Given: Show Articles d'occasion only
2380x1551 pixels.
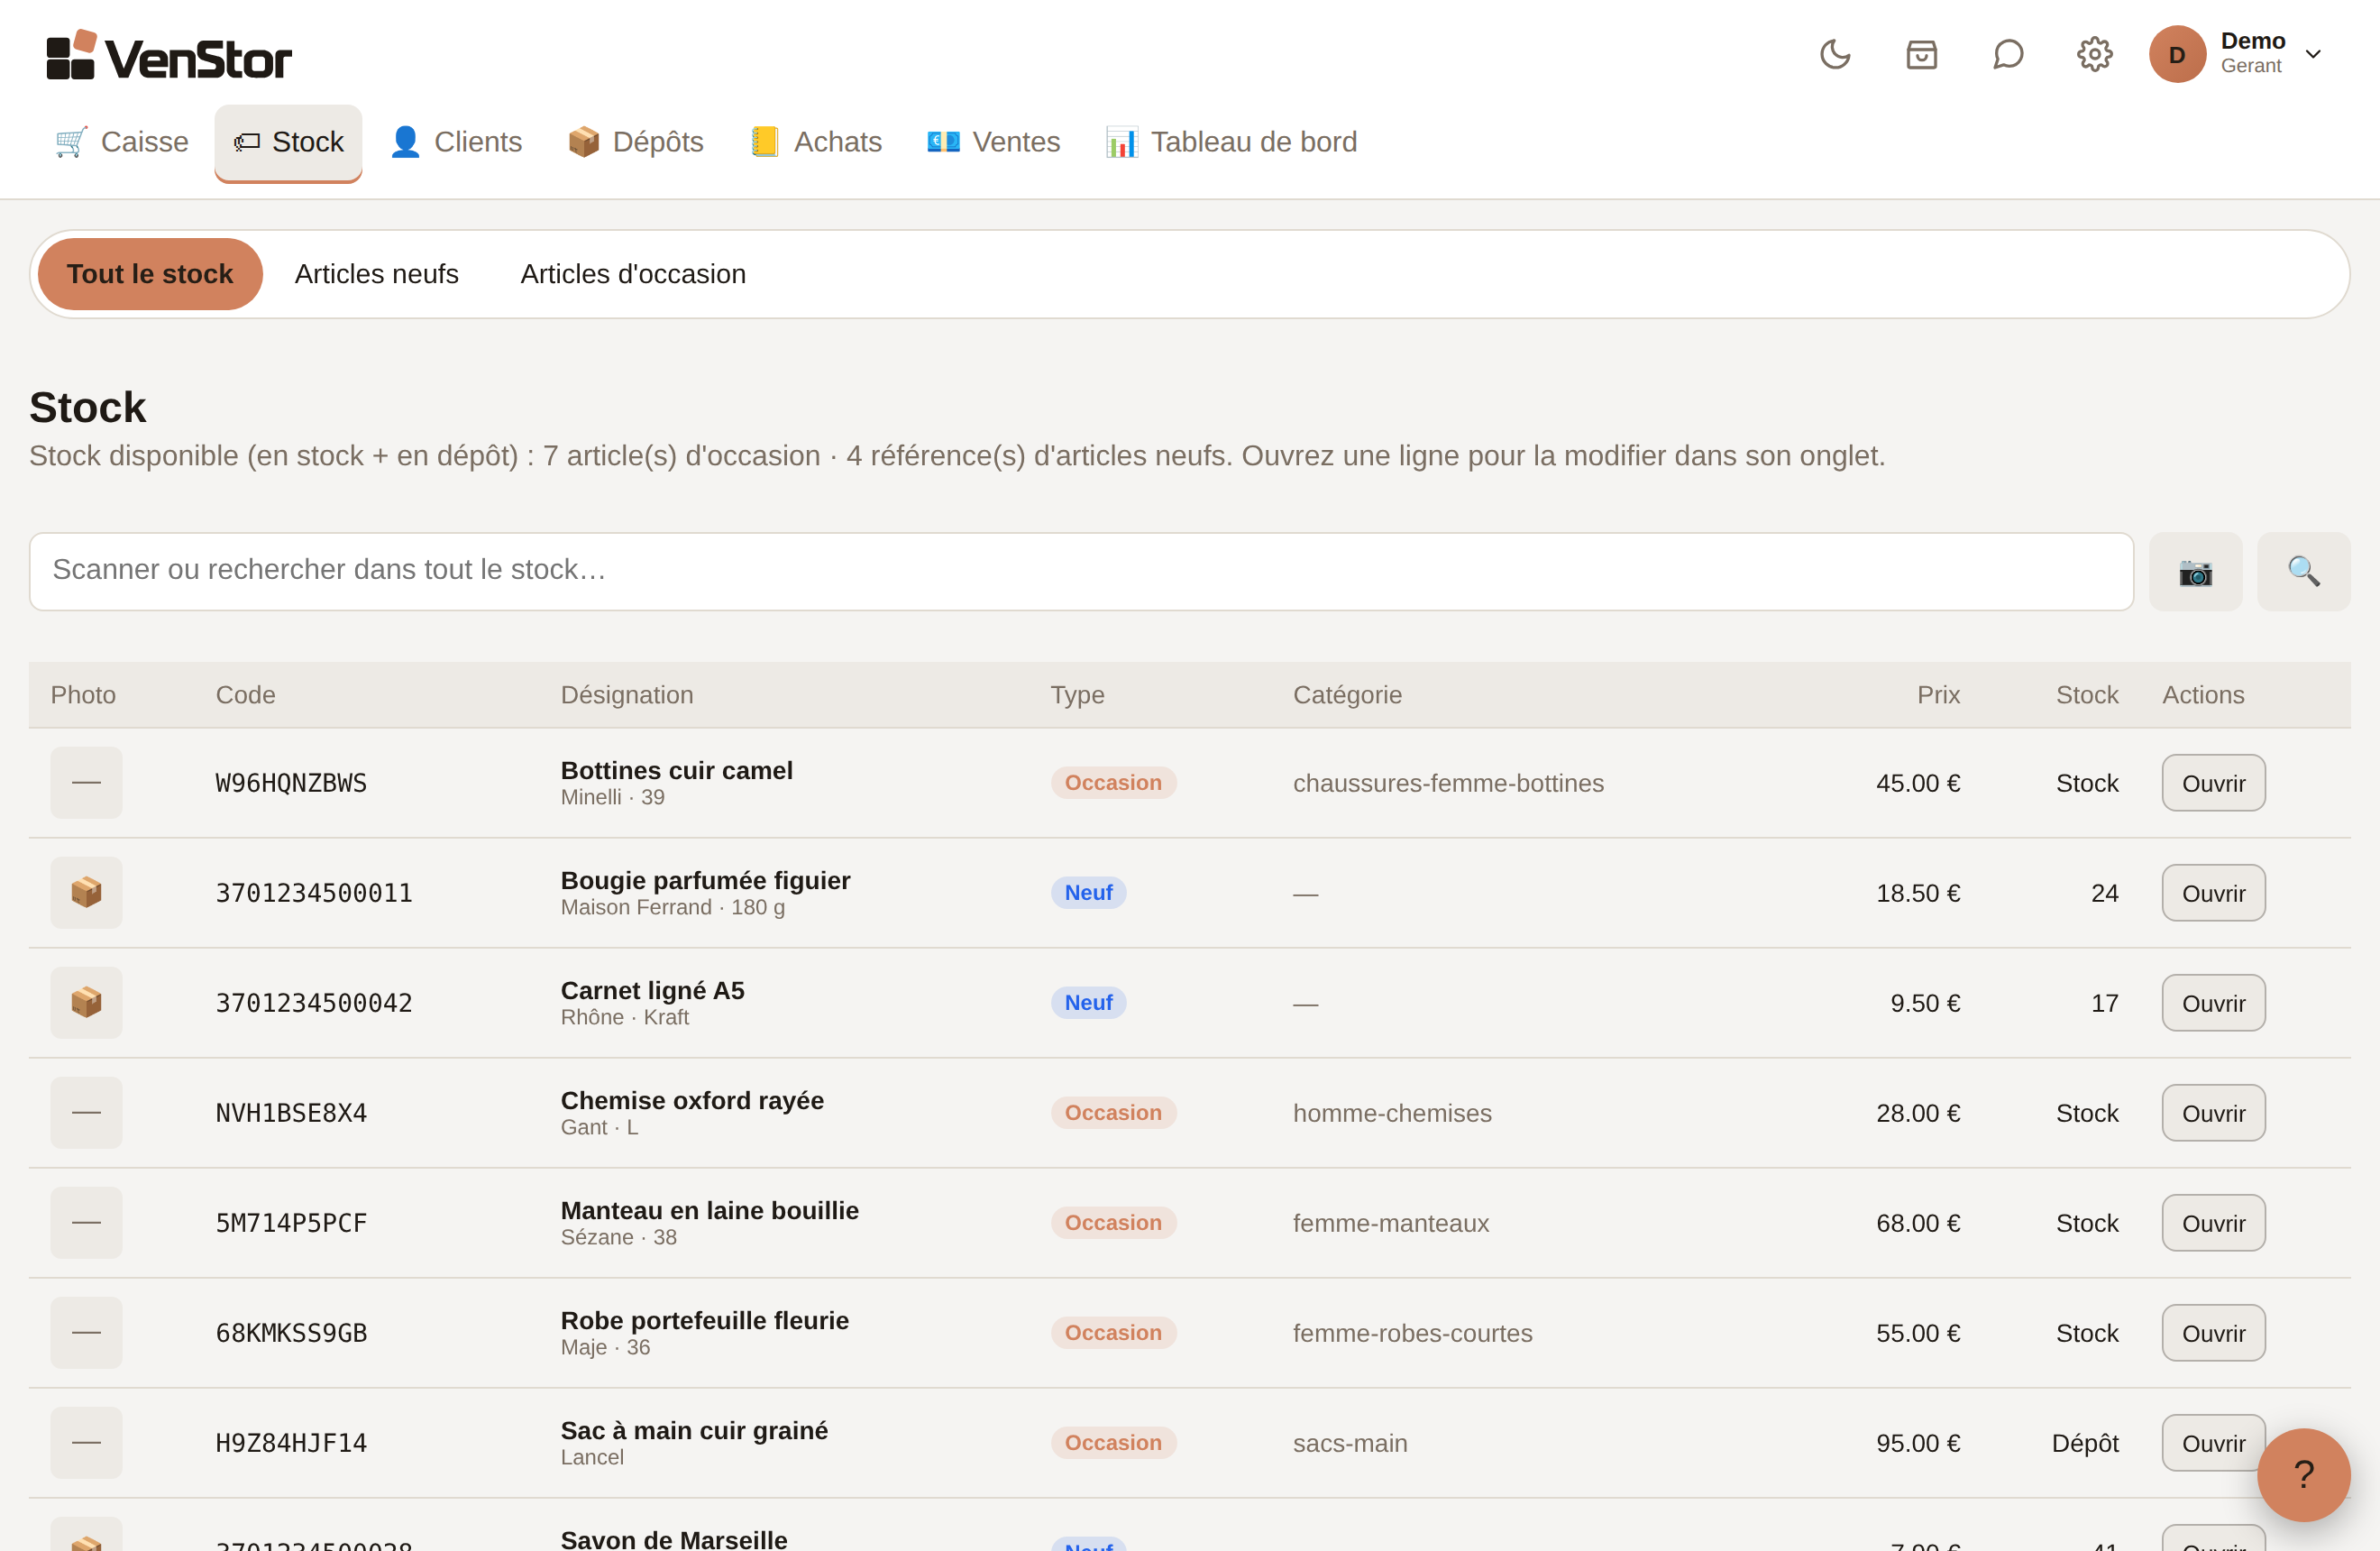Looking at the screenshot, I should pyautogui.click(x=633, y=274).
